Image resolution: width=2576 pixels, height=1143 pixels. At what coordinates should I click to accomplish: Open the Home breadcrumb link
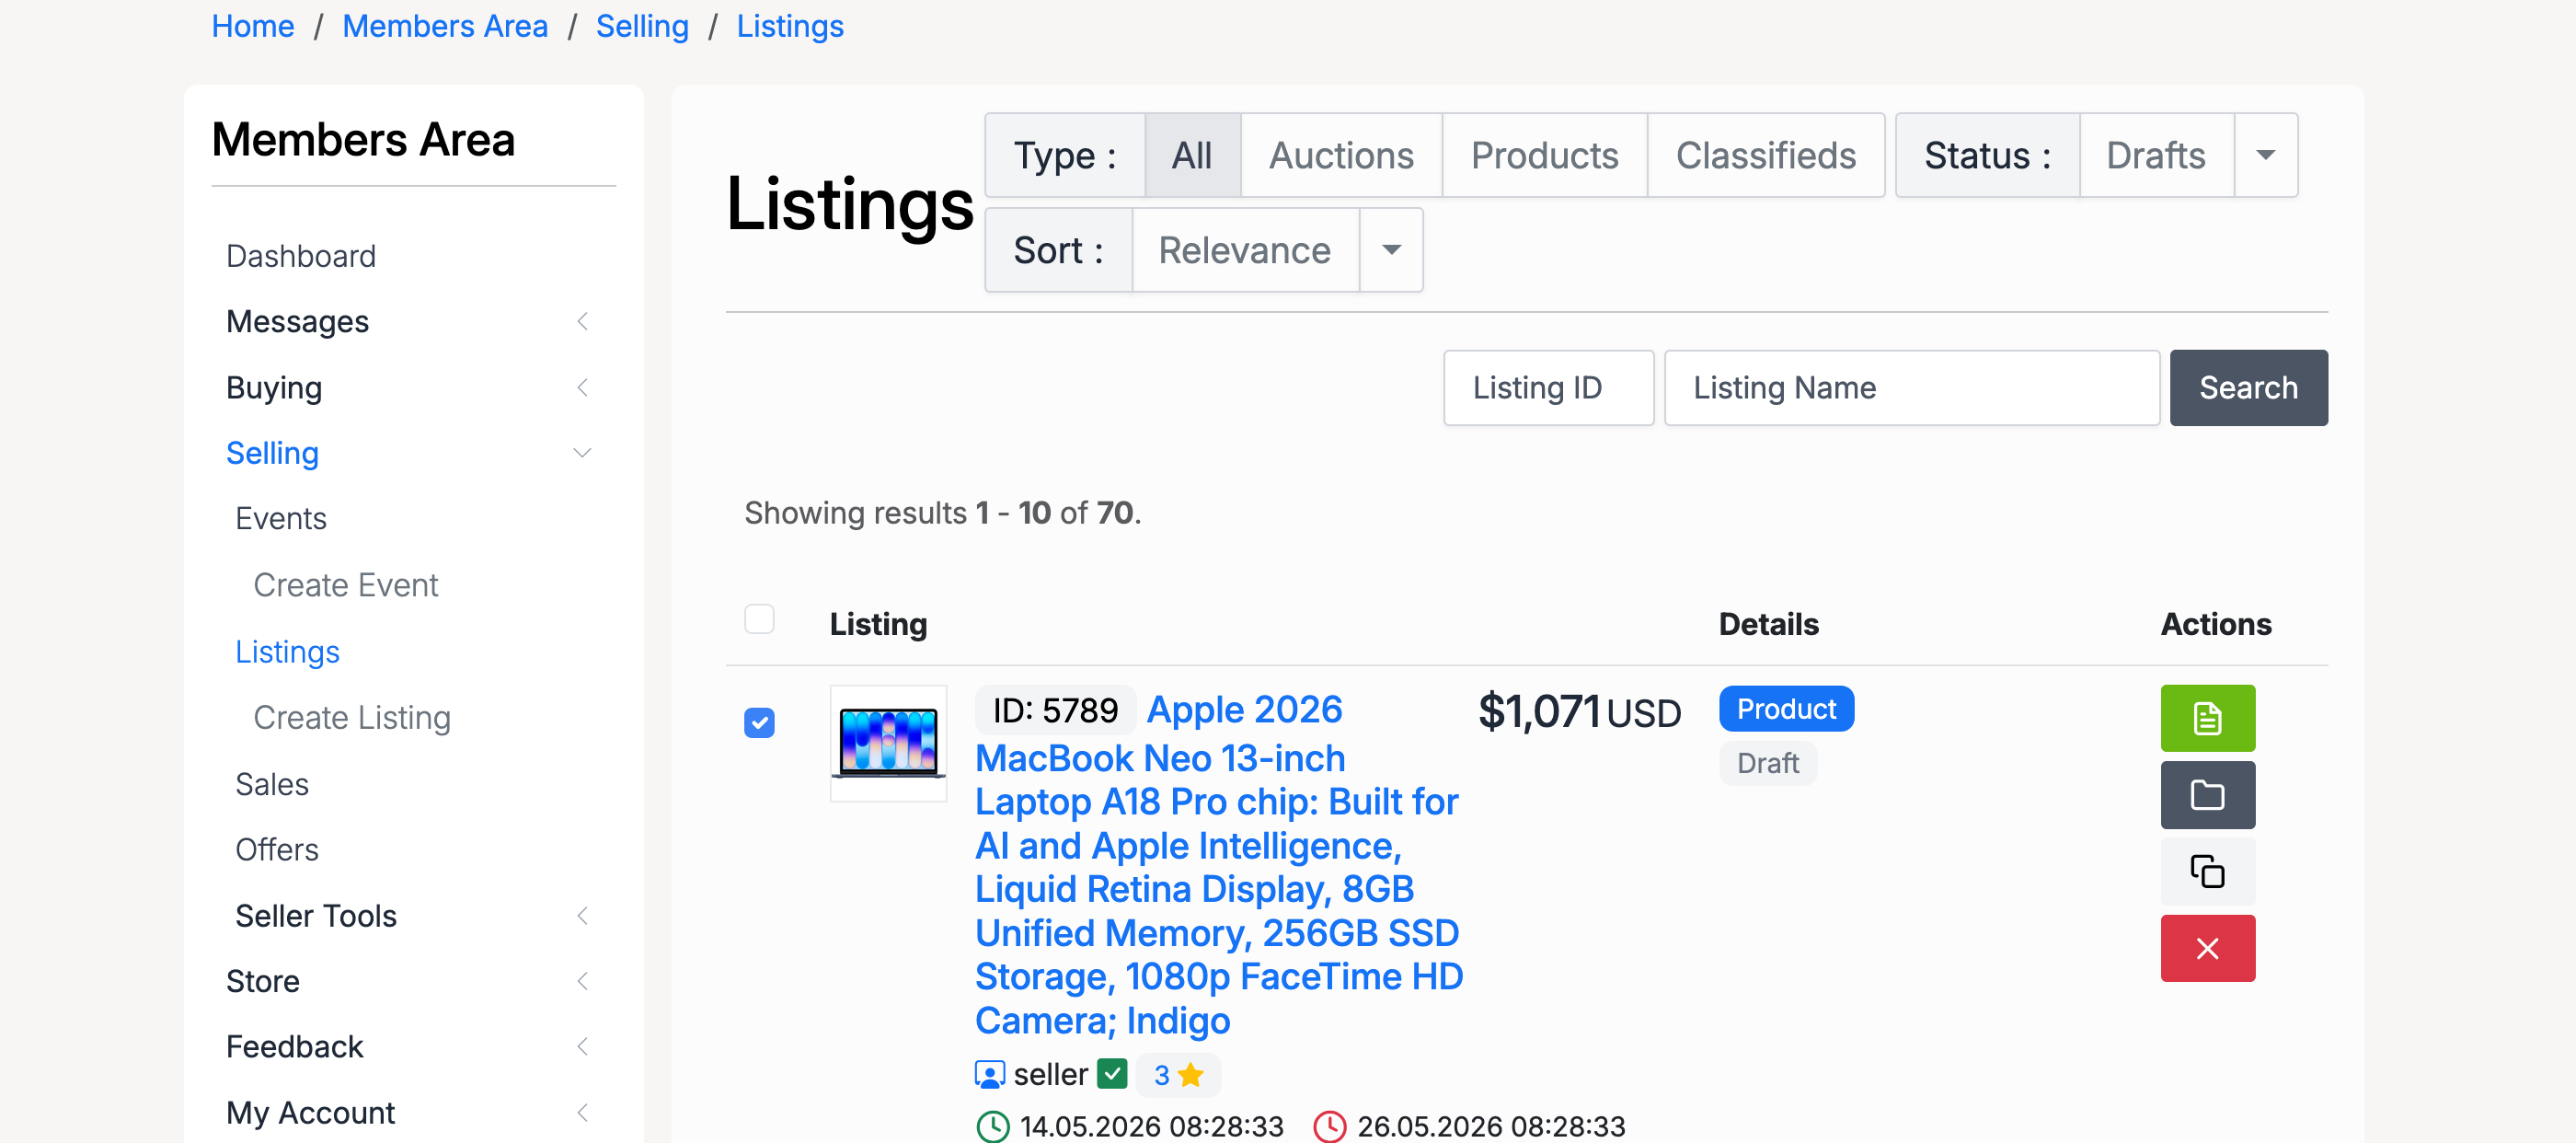coord(253,26)
